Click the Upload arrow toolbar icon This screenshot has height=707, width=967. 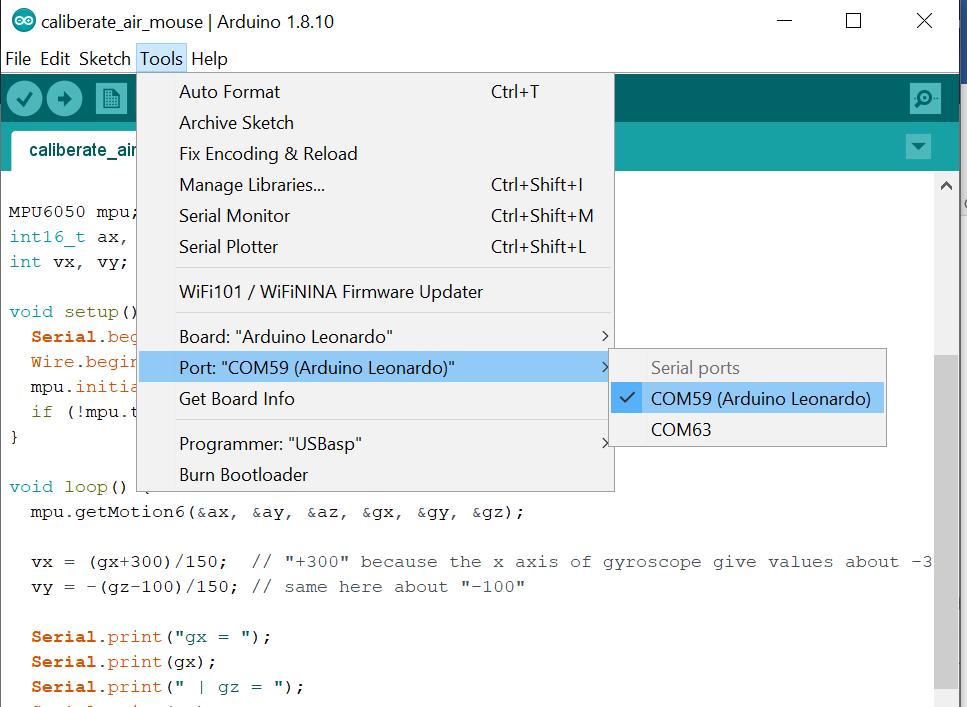[x=65, y=99]
